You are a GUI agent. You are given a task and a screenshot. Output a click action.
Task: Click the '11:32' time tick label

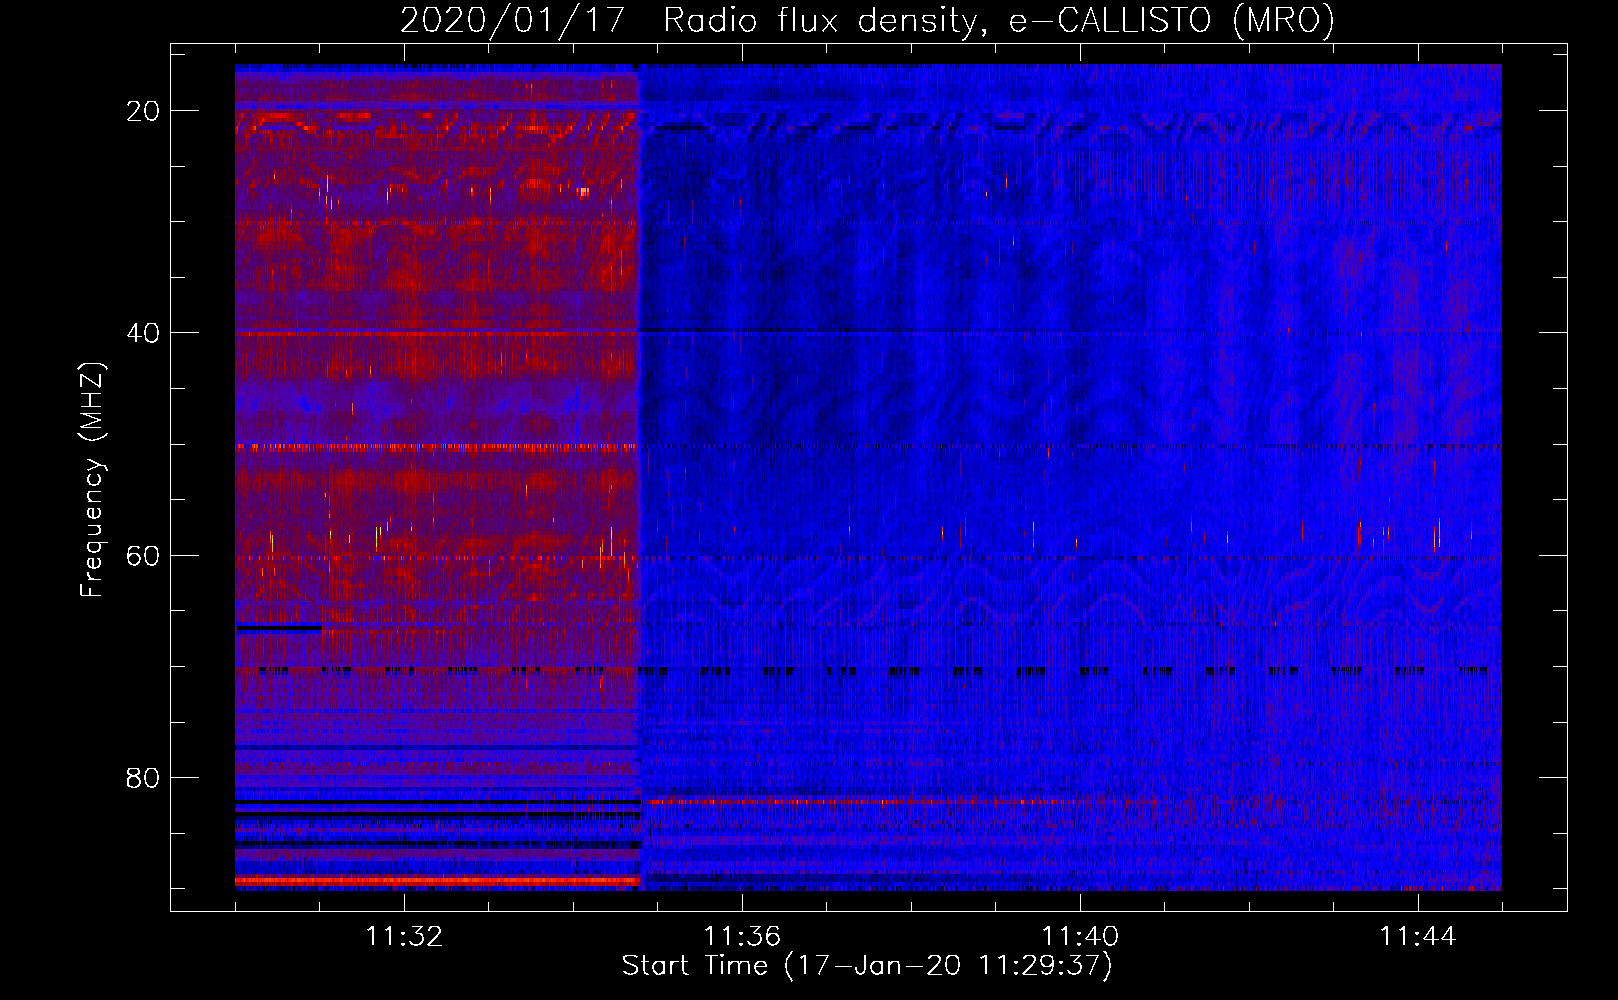coord(404,937)
